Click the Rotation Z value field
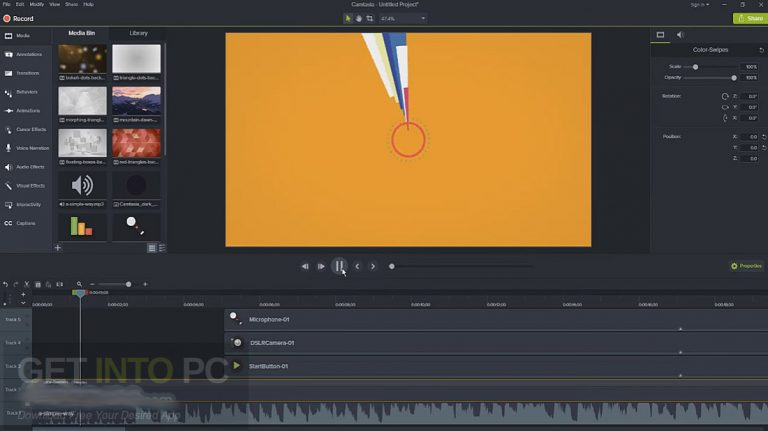Image resolution: width=768 pixels, height=431 pixels. (x=750, y=96)
